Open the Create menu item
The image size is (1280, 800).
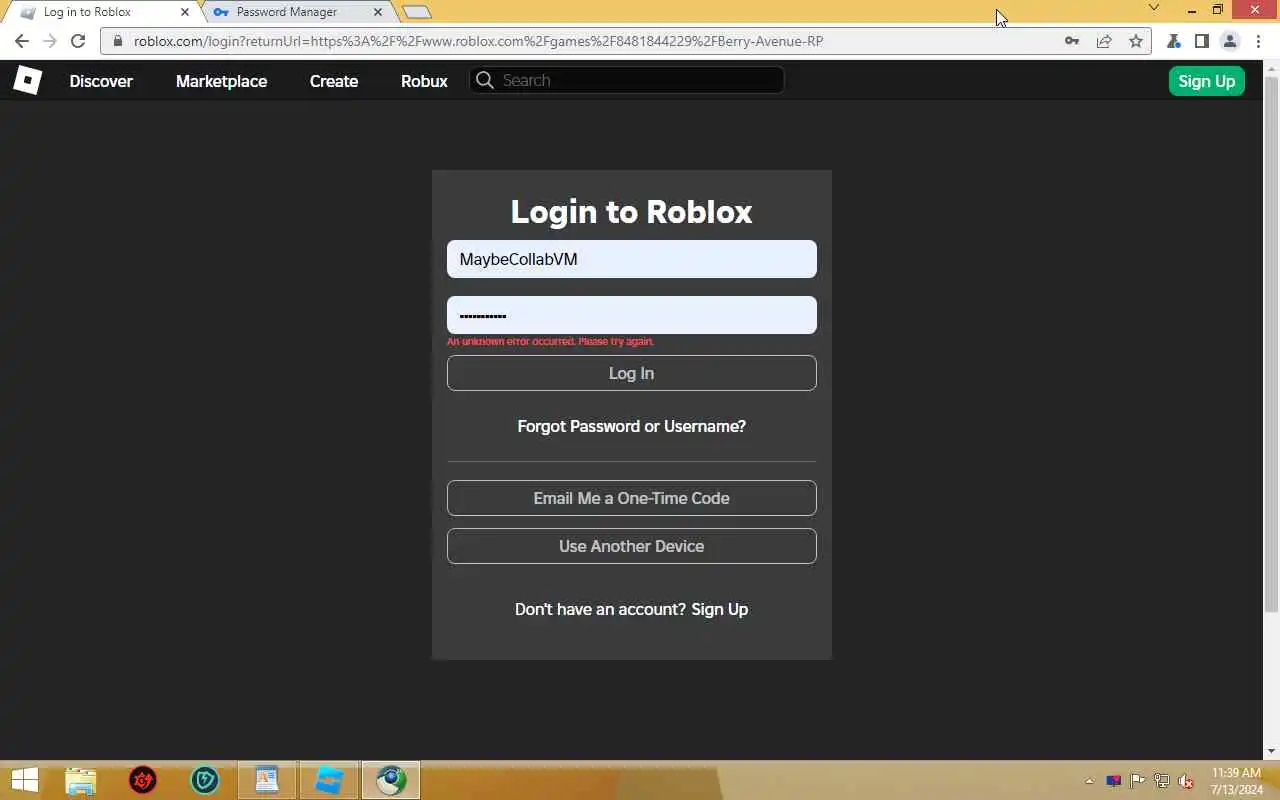[x=334, y=81]
